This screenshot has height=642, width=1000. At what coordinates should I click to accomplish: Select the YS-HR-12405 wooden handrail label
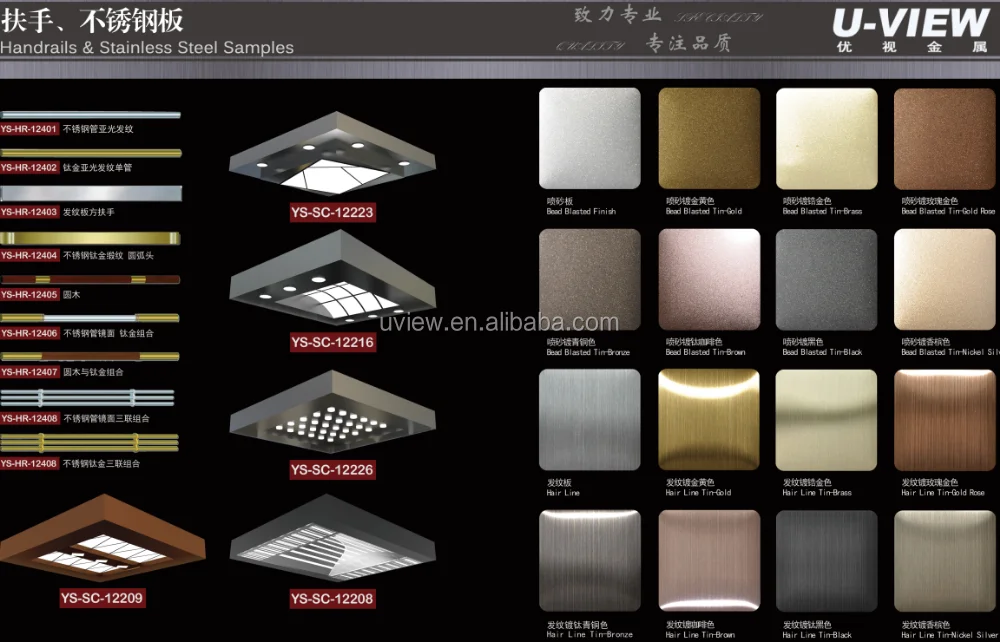click(x=29, y=294)
